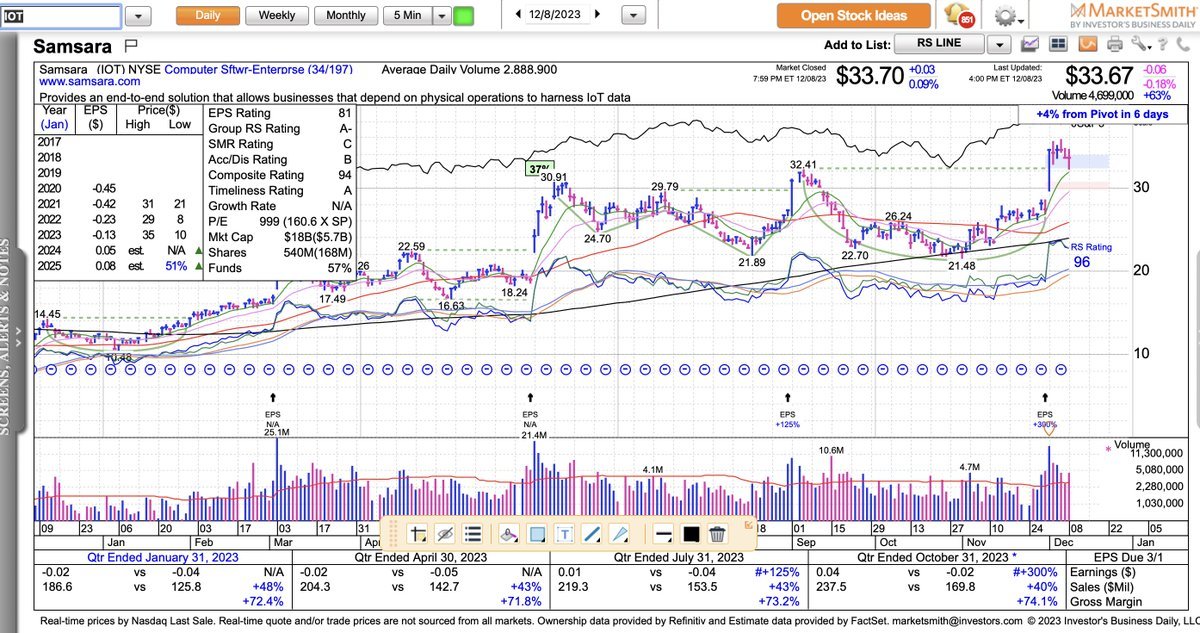Screen dimensions: 1200x633
Task: Click the phone contact icon
Action: coord(1183,44)
